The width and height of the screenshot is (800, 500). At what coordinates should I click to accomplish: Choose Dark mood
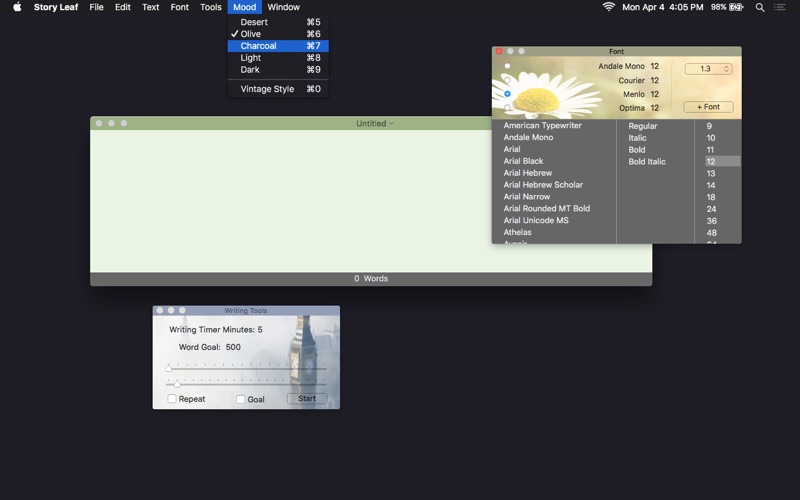click(x=278, y=69)
